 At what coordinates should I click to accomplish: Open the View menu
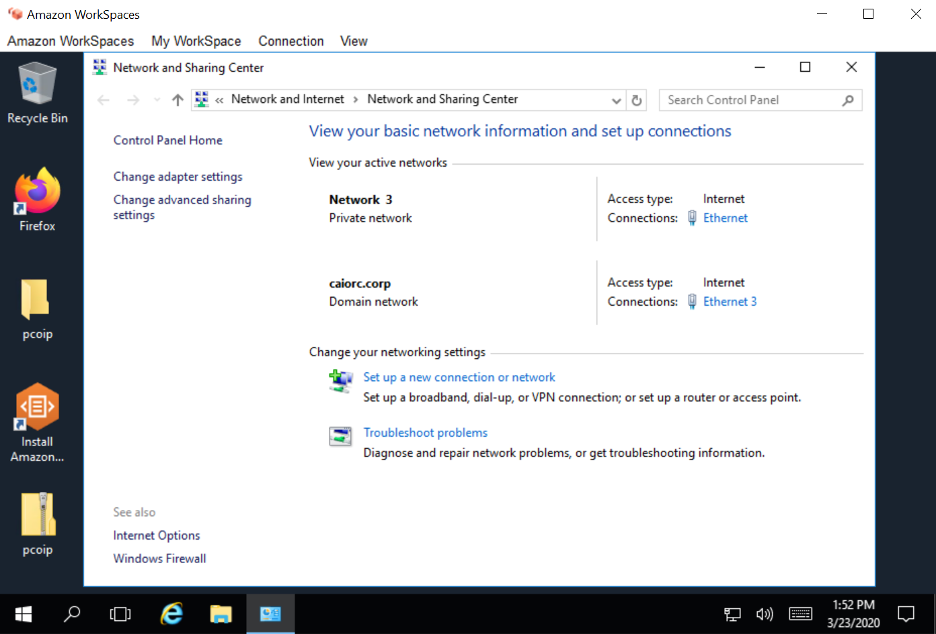(353, 41)
